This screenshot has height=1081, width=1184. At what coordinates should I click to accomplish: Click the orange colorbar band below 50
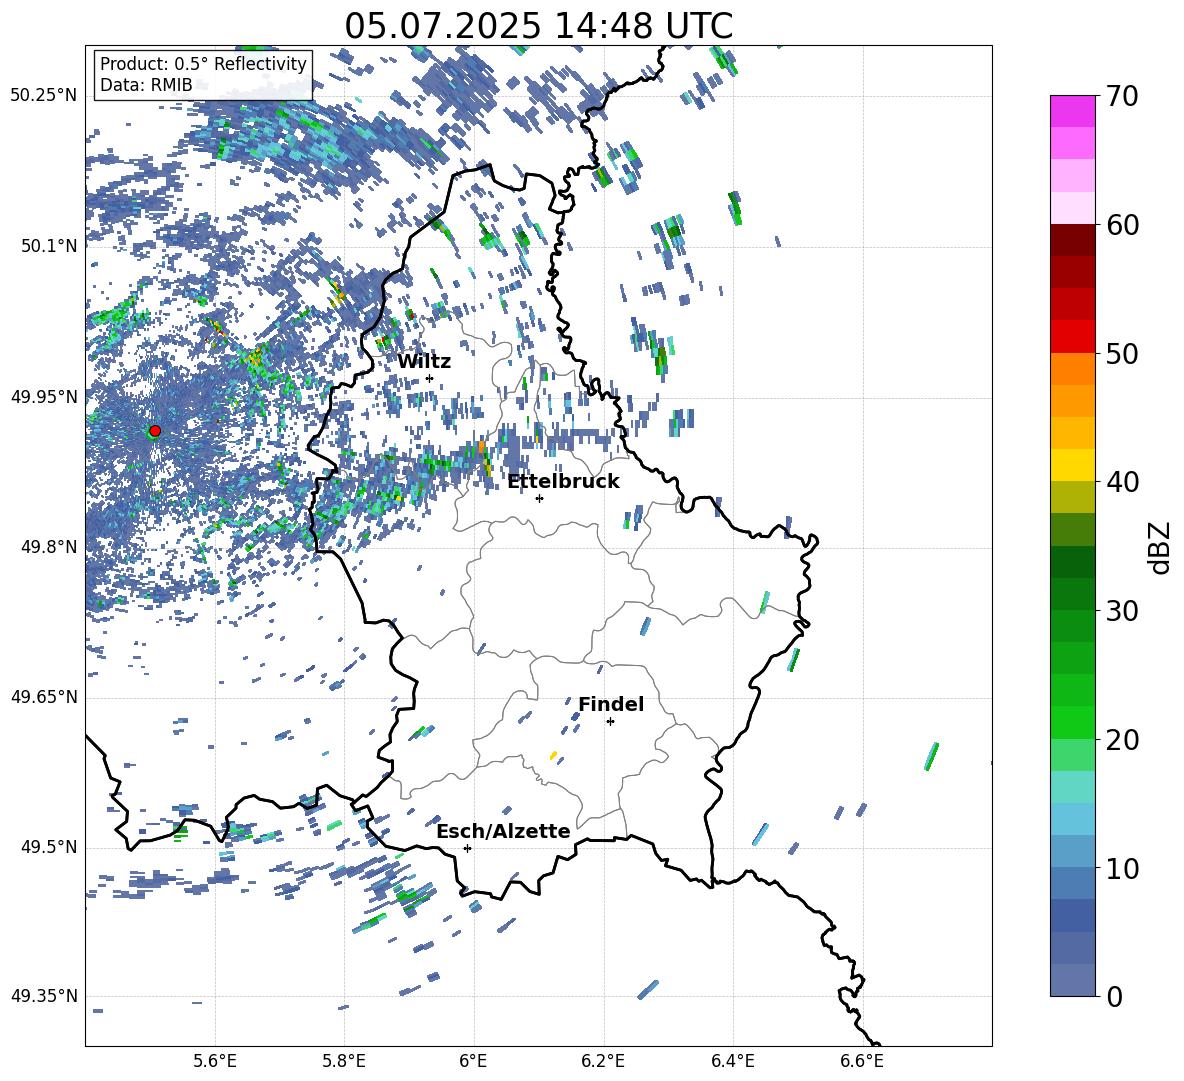(1072, 368)
